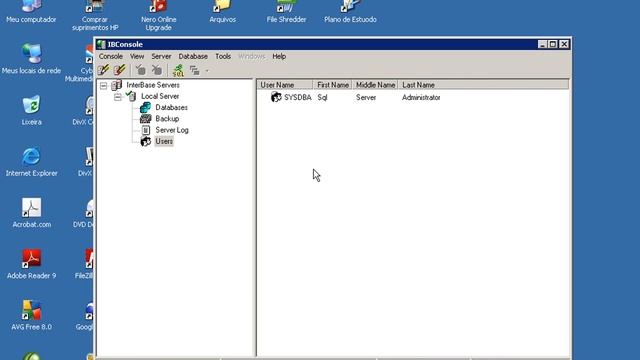Launch the Interactive SQL toolbar icon
This screenshot has height=360, width=640.
(x=178, y=71)
